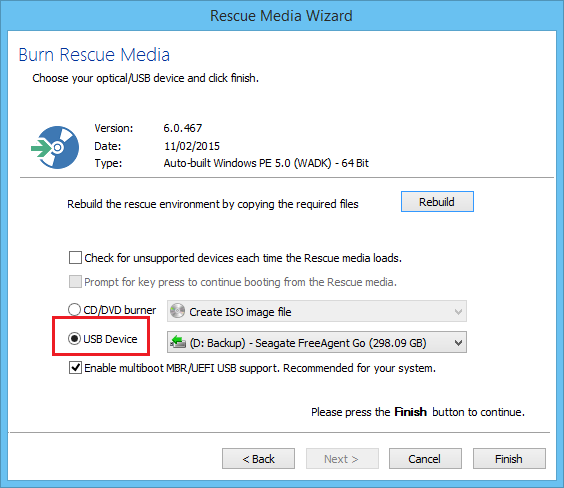The height and width of the screenshot is (488, 564).
Task: Click the disabled Next > button
Action: [342, 459]
